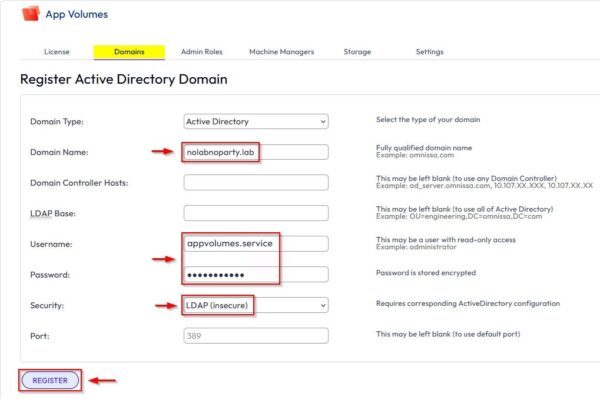Click the LDAP Base label
The height and width of the screenshot is (399, 600).
coord(53,213)
